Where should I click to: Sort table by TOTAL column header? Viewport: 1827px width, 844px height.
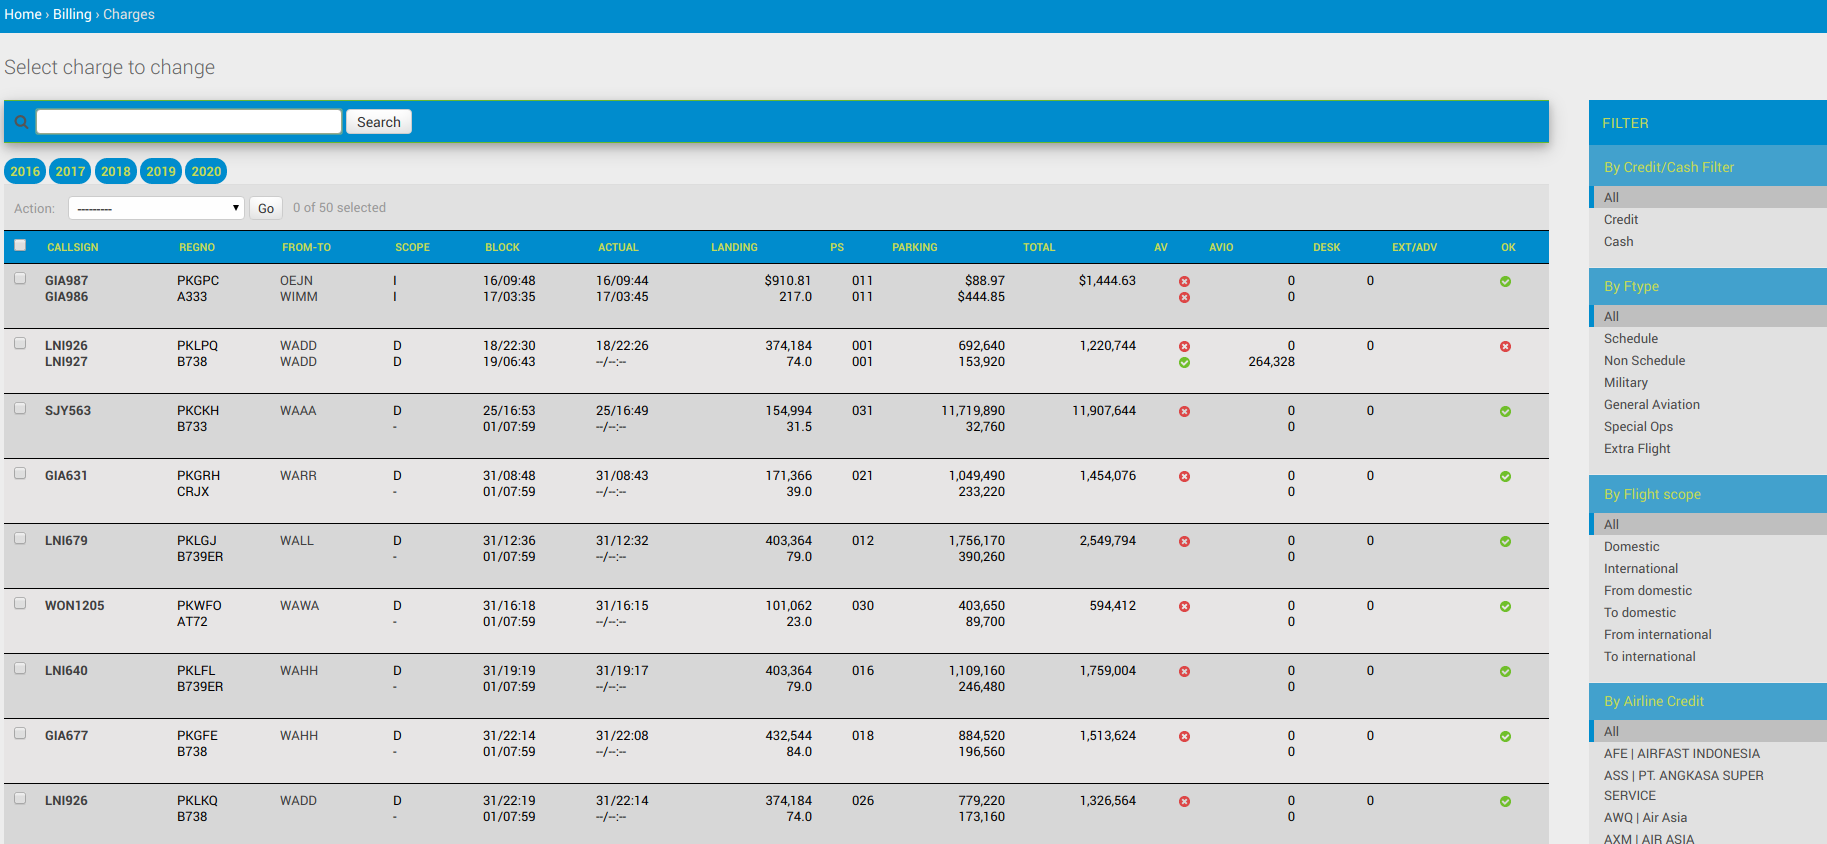click(x=1038, y=247)
